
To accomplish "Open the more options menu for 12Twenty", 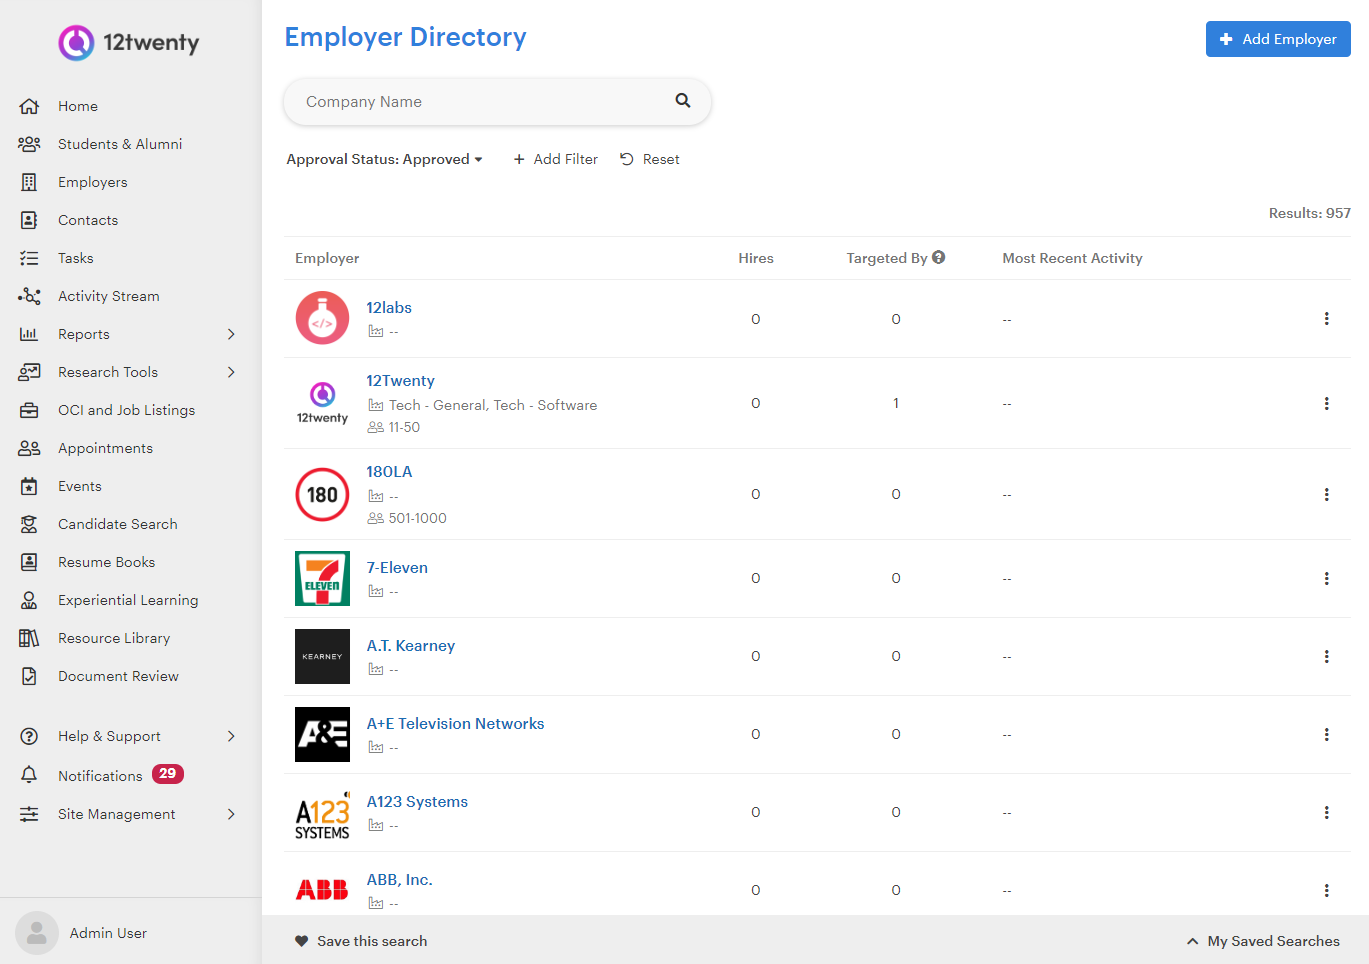I will click(x=1327, y=403).
